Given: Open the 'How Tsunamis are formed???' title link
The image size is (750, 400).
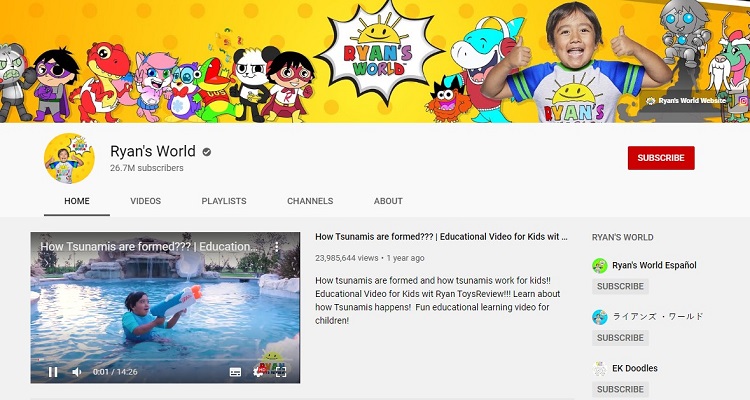Looking at the screenshot, I should click(441, 236).
